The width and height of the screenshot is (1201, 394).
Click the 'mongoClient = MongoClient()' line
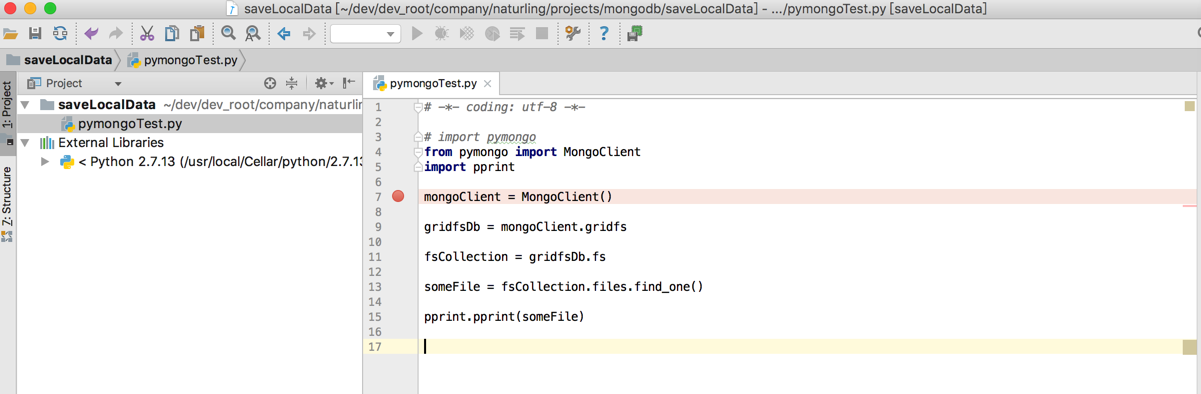click(518, 197)
